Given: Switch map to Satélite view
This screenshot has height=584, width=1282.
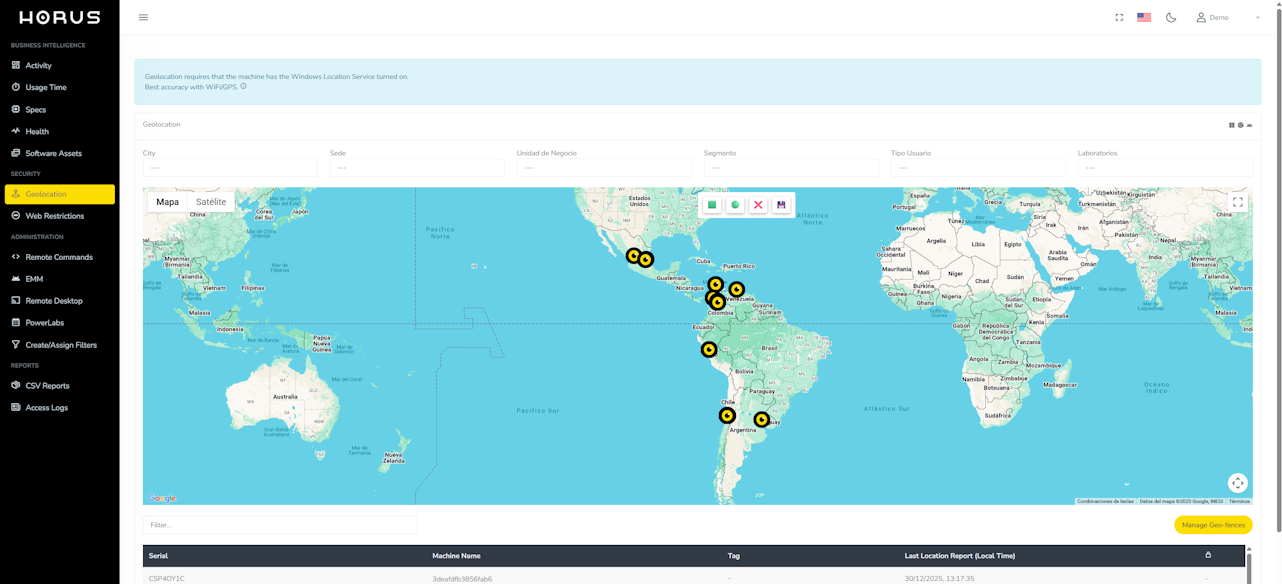Looking at the screenshot, I should [211, 202].
